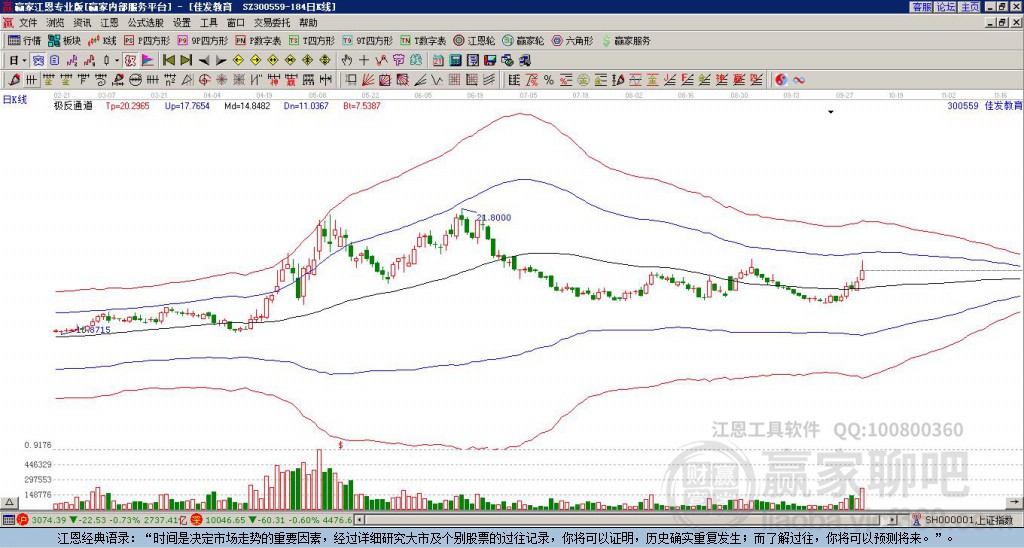Select the hand pan tool

click(347, 61)
